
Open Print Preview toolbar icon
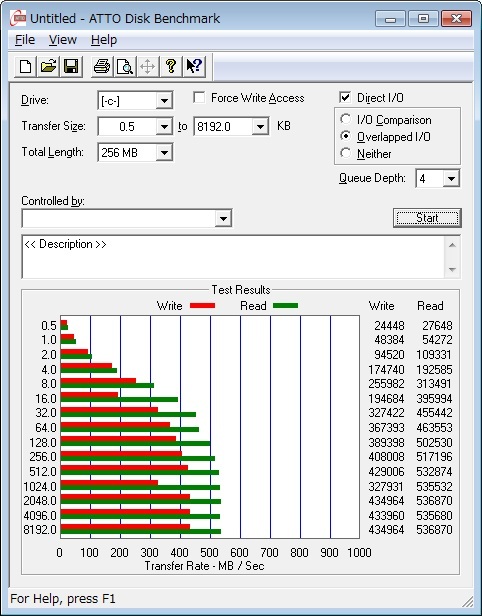tap(125, 66)
